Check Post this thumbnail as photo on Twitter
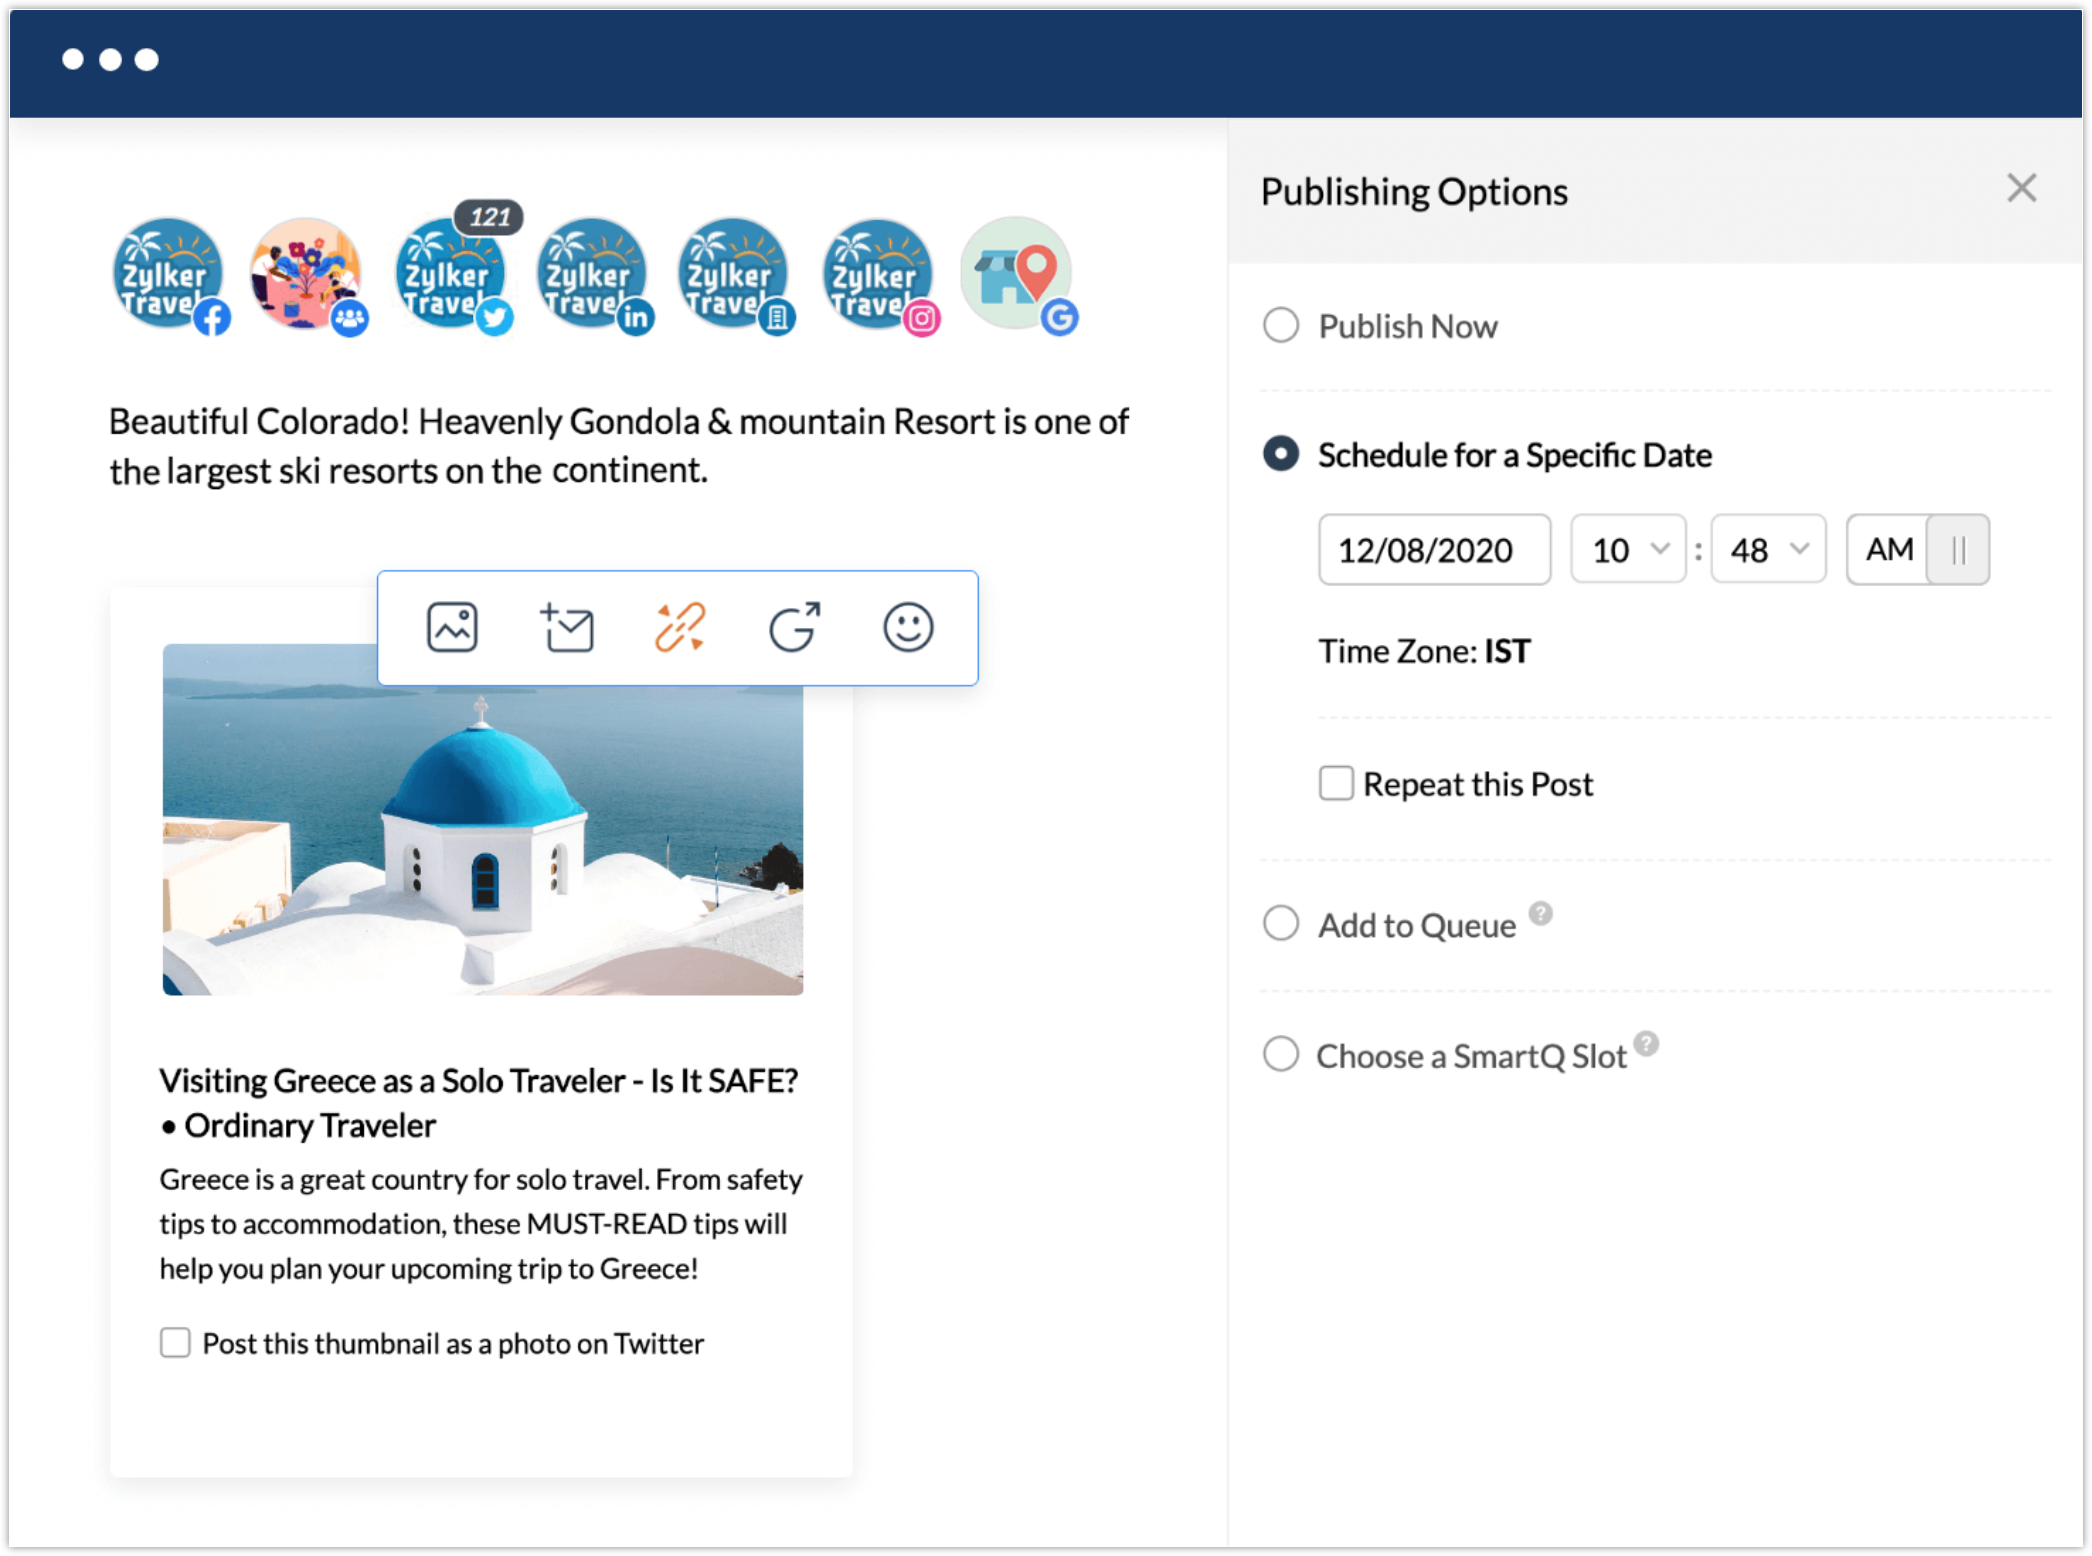Screen dimensions: 2092x1556 click(x=175, y=1342)
